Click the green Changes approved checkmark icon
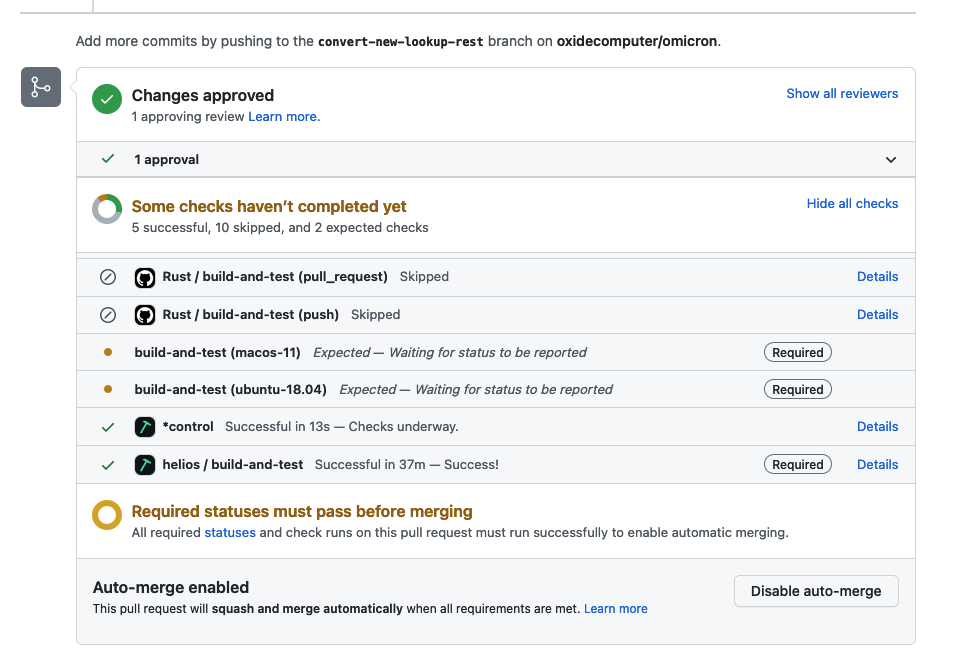Screen dimensions: 967x660 click(x=107, y=99)
